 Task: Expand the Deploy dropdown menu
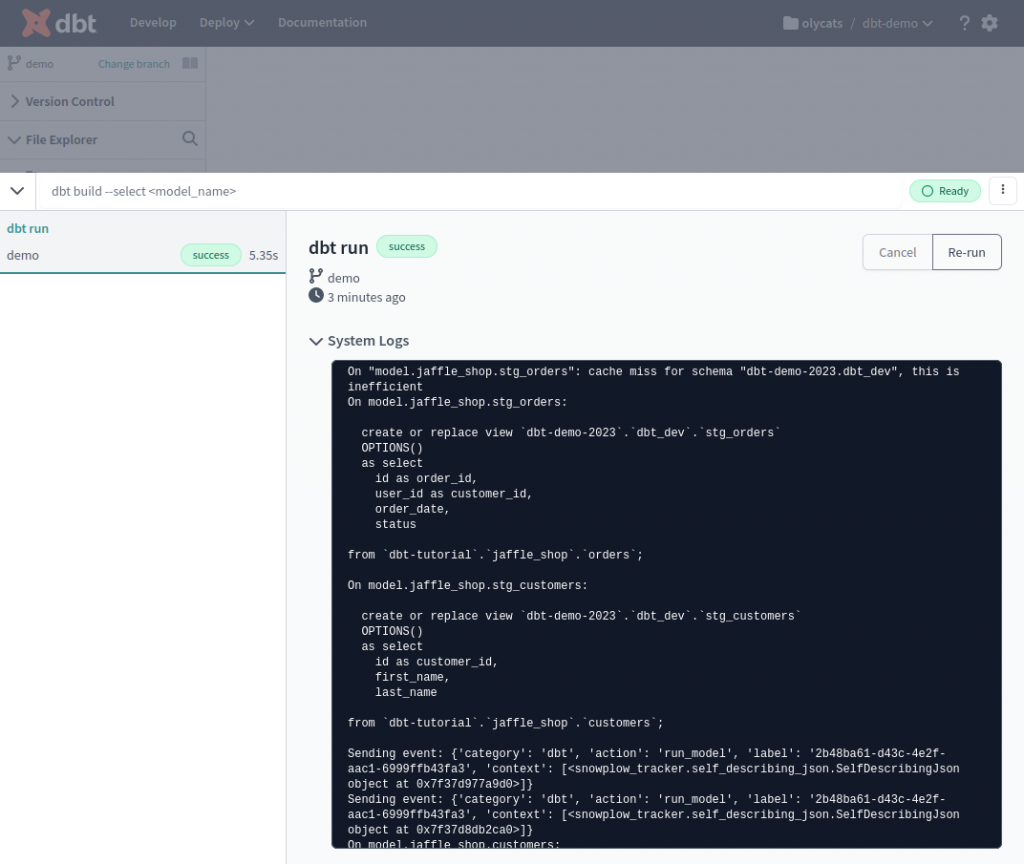(227, 22)
